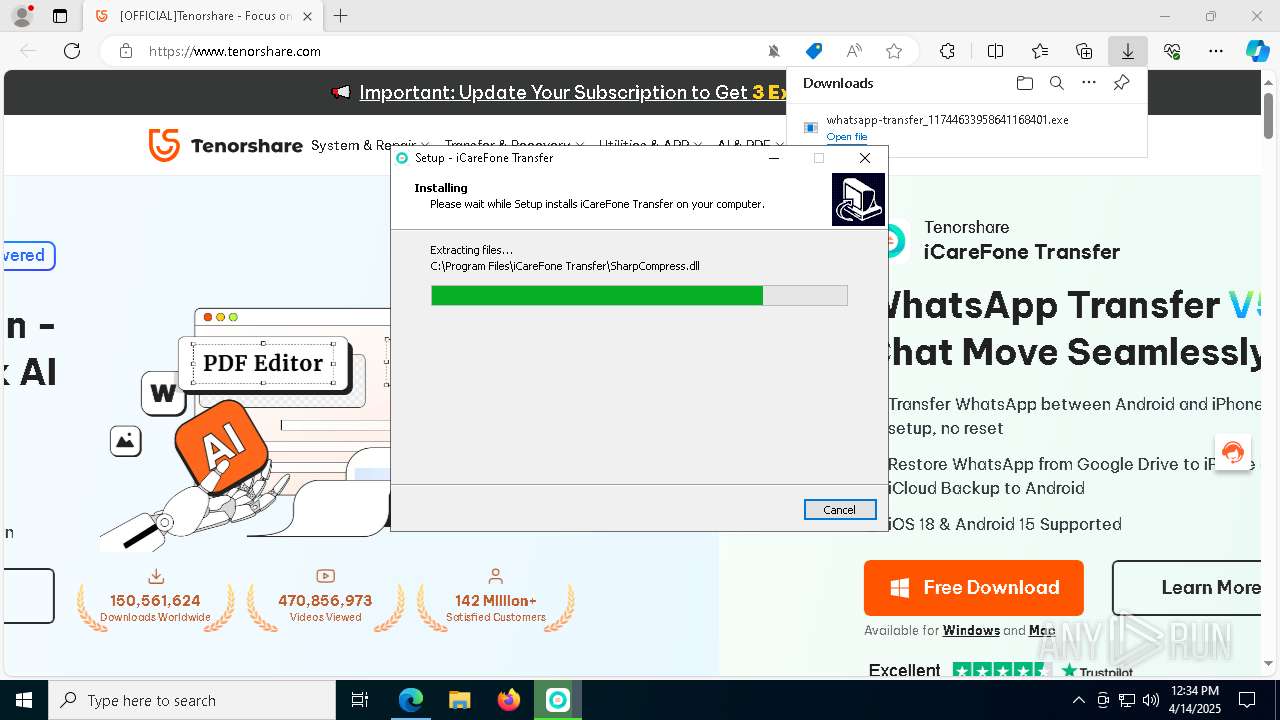Search downloads in Downloads panel
This screenshot has height=720, width=1280.
1056,83
